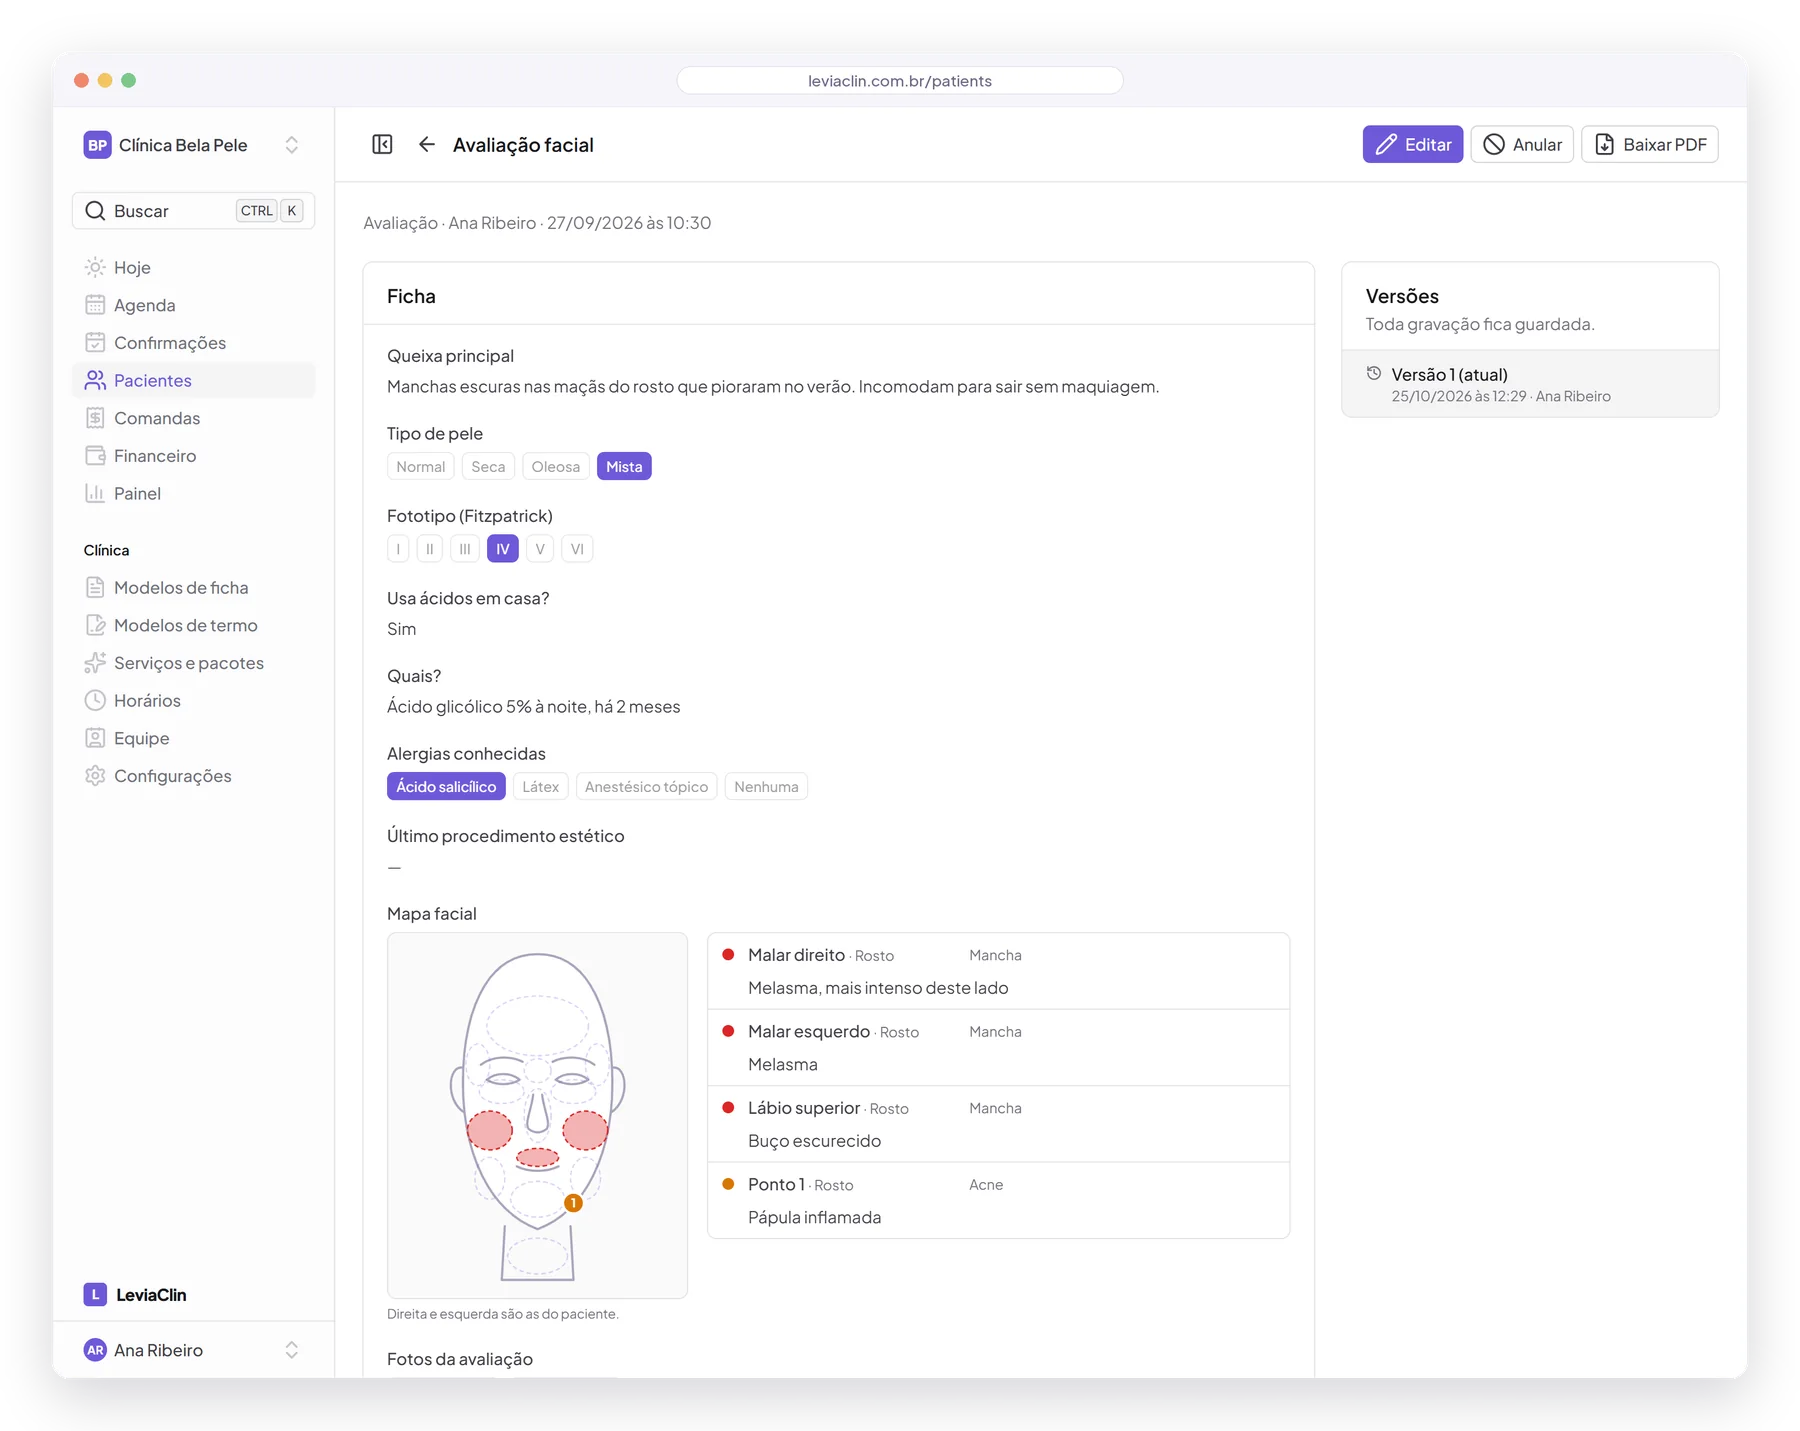Click the history icon of Versão 1
1800x1431 pixels.
(1374, 374)
